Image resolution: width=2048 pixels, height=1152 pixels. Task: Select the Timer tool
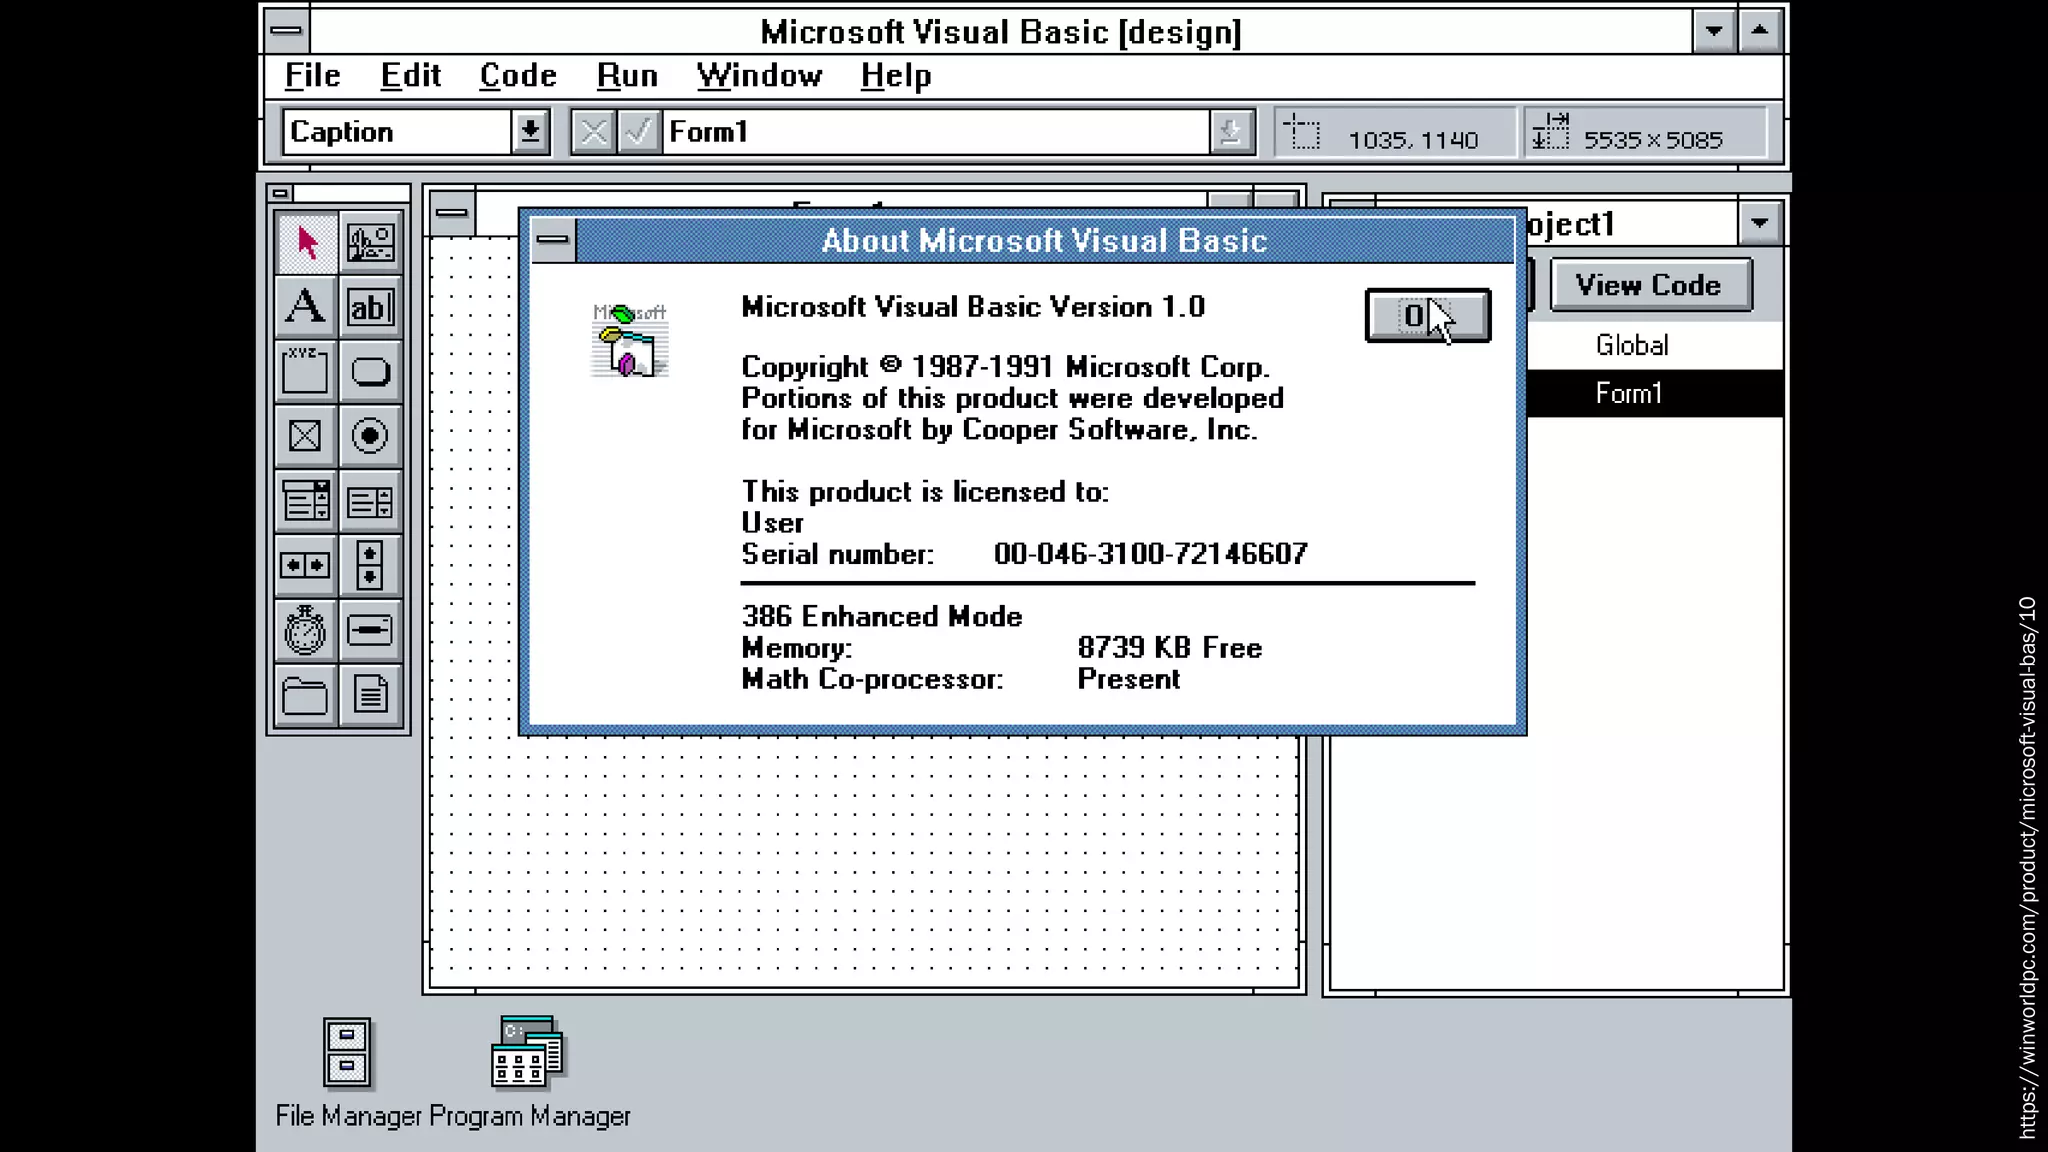pyautogui.click(x=305, y=630)
